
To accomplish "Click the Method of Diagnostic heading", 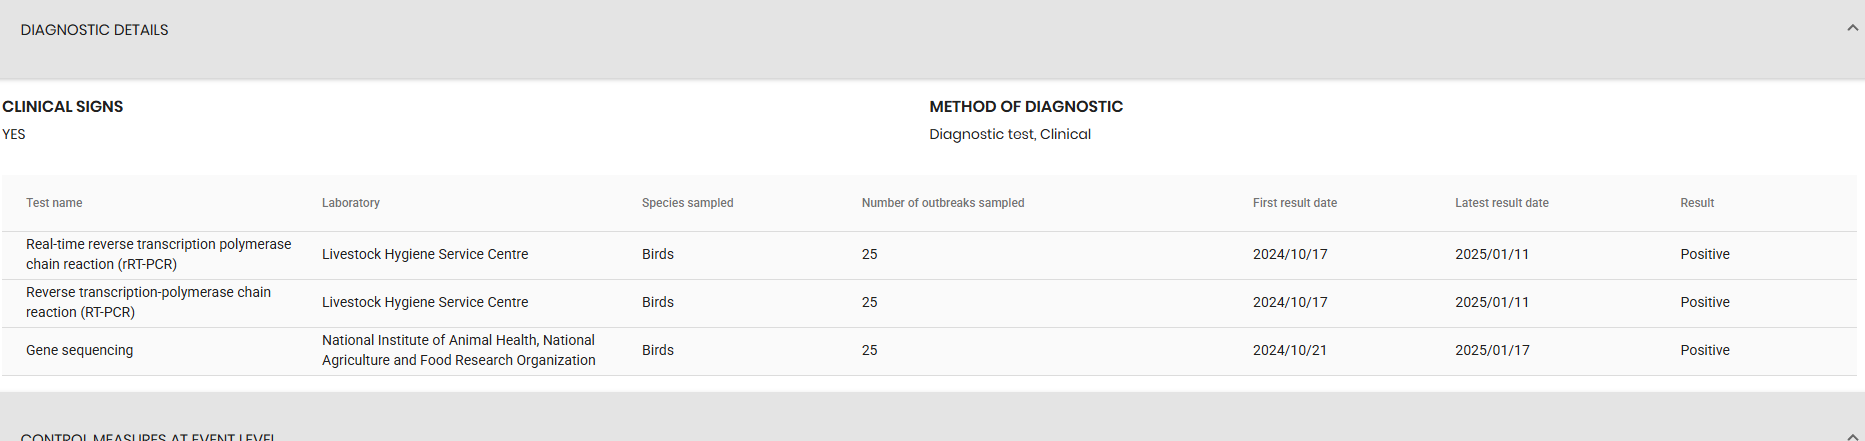I will (x=1026, y=107).
